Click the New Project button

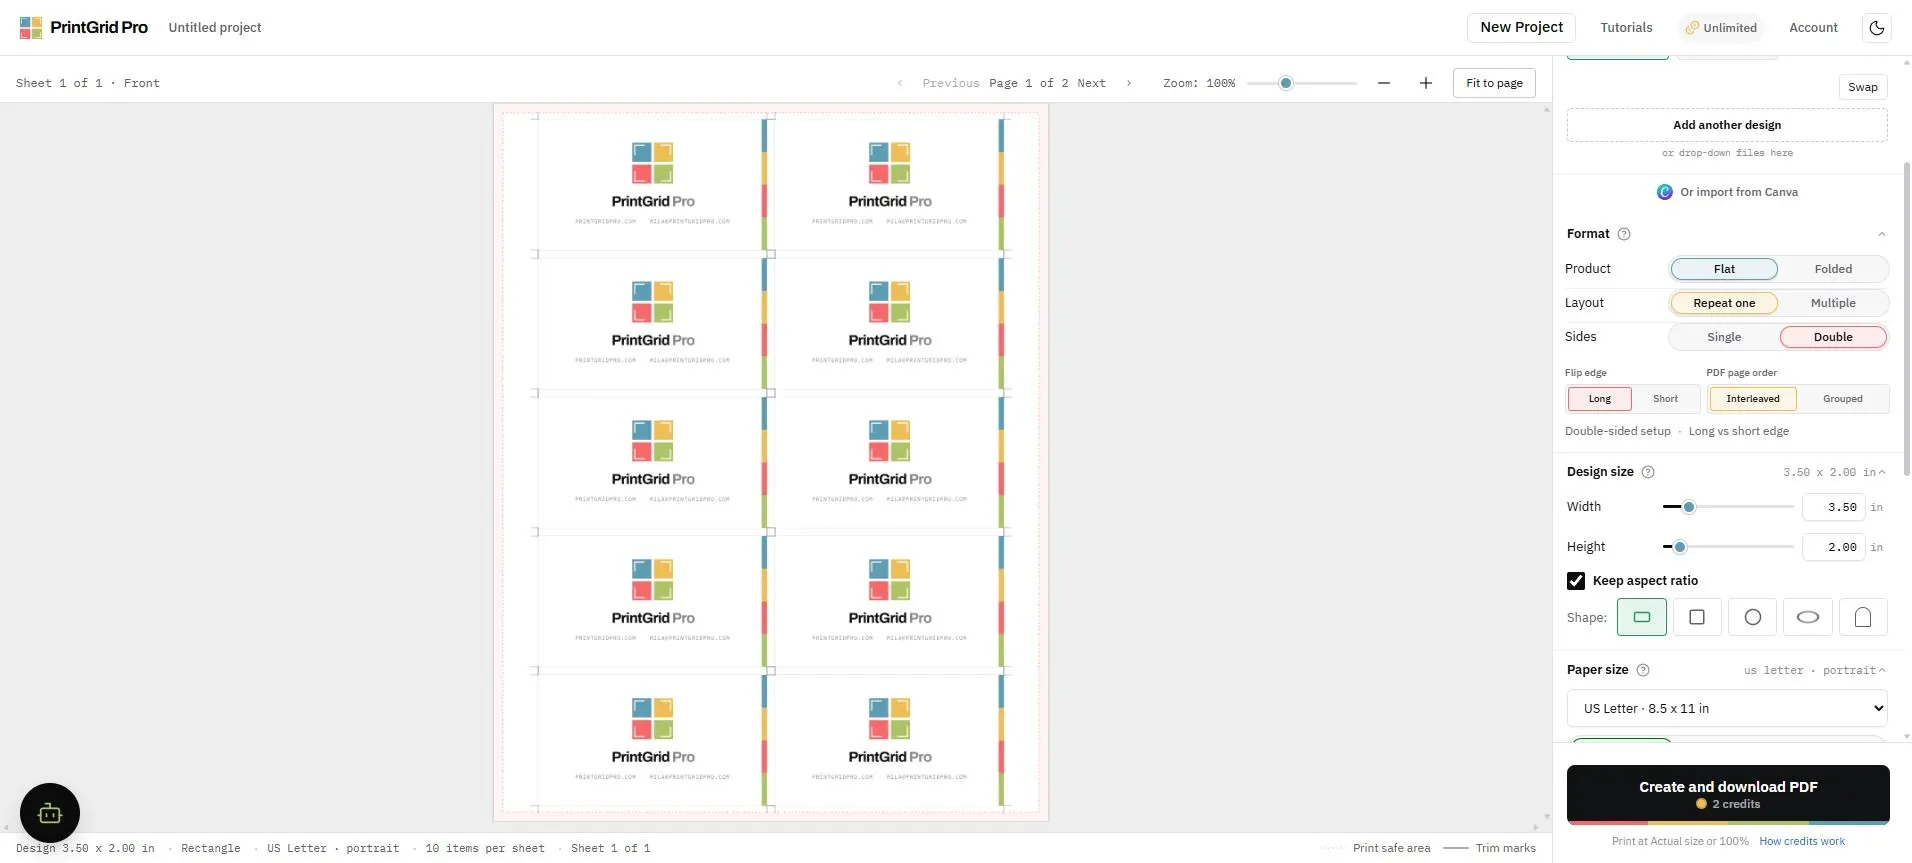pyautogui.click(x=1521, y=28)
